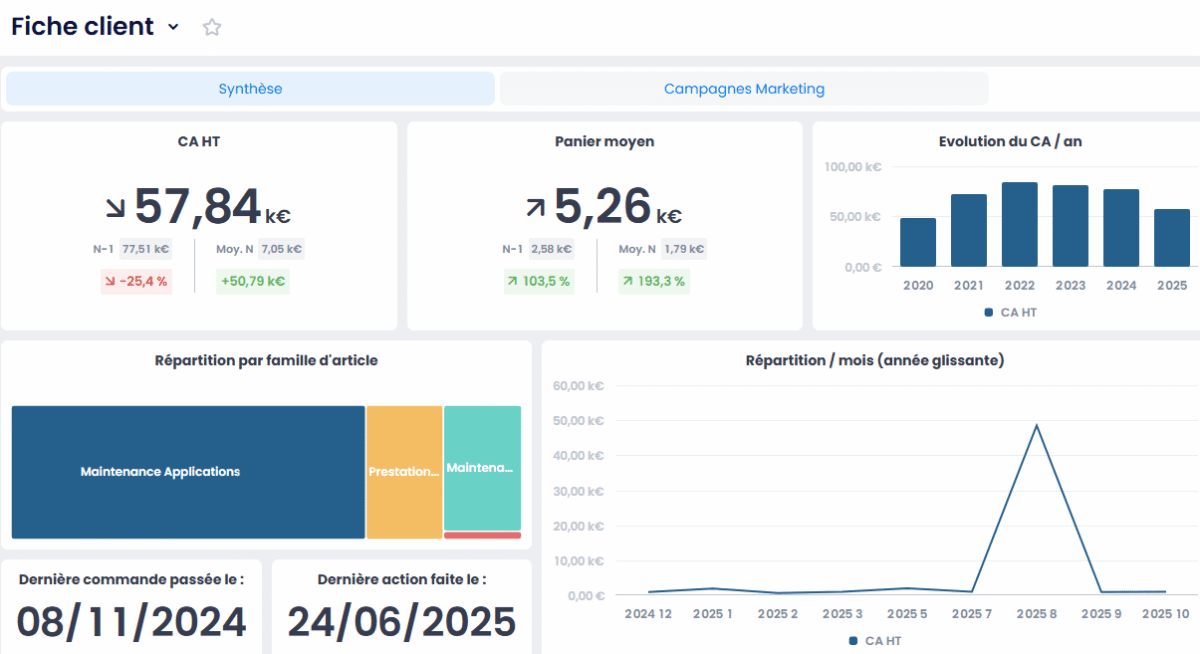Click the last order date 08/11/2024
Viewport: 1200px width, 654px height.
tap(131, 622)
